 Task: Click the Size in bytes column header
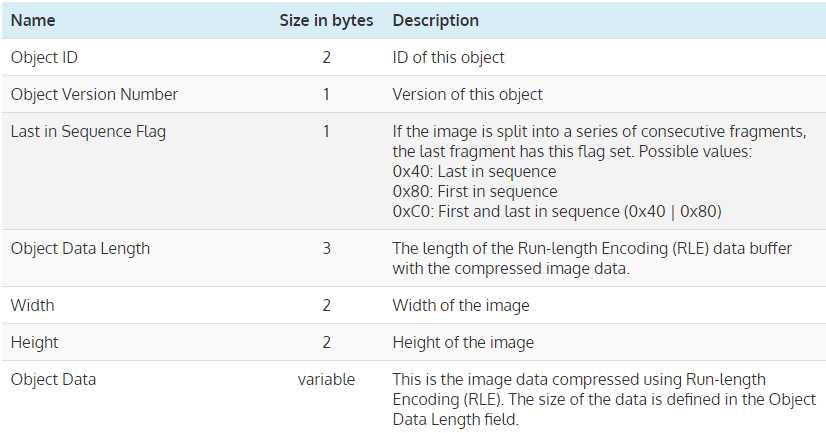pyautogui.click(x=326, y=20)
